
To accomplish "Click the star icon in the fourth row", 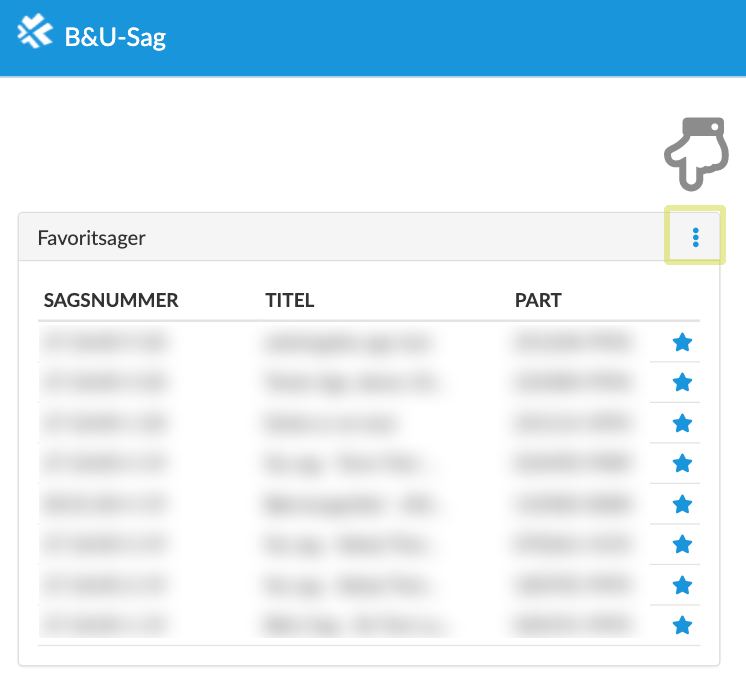I will (x=682, y=463).
